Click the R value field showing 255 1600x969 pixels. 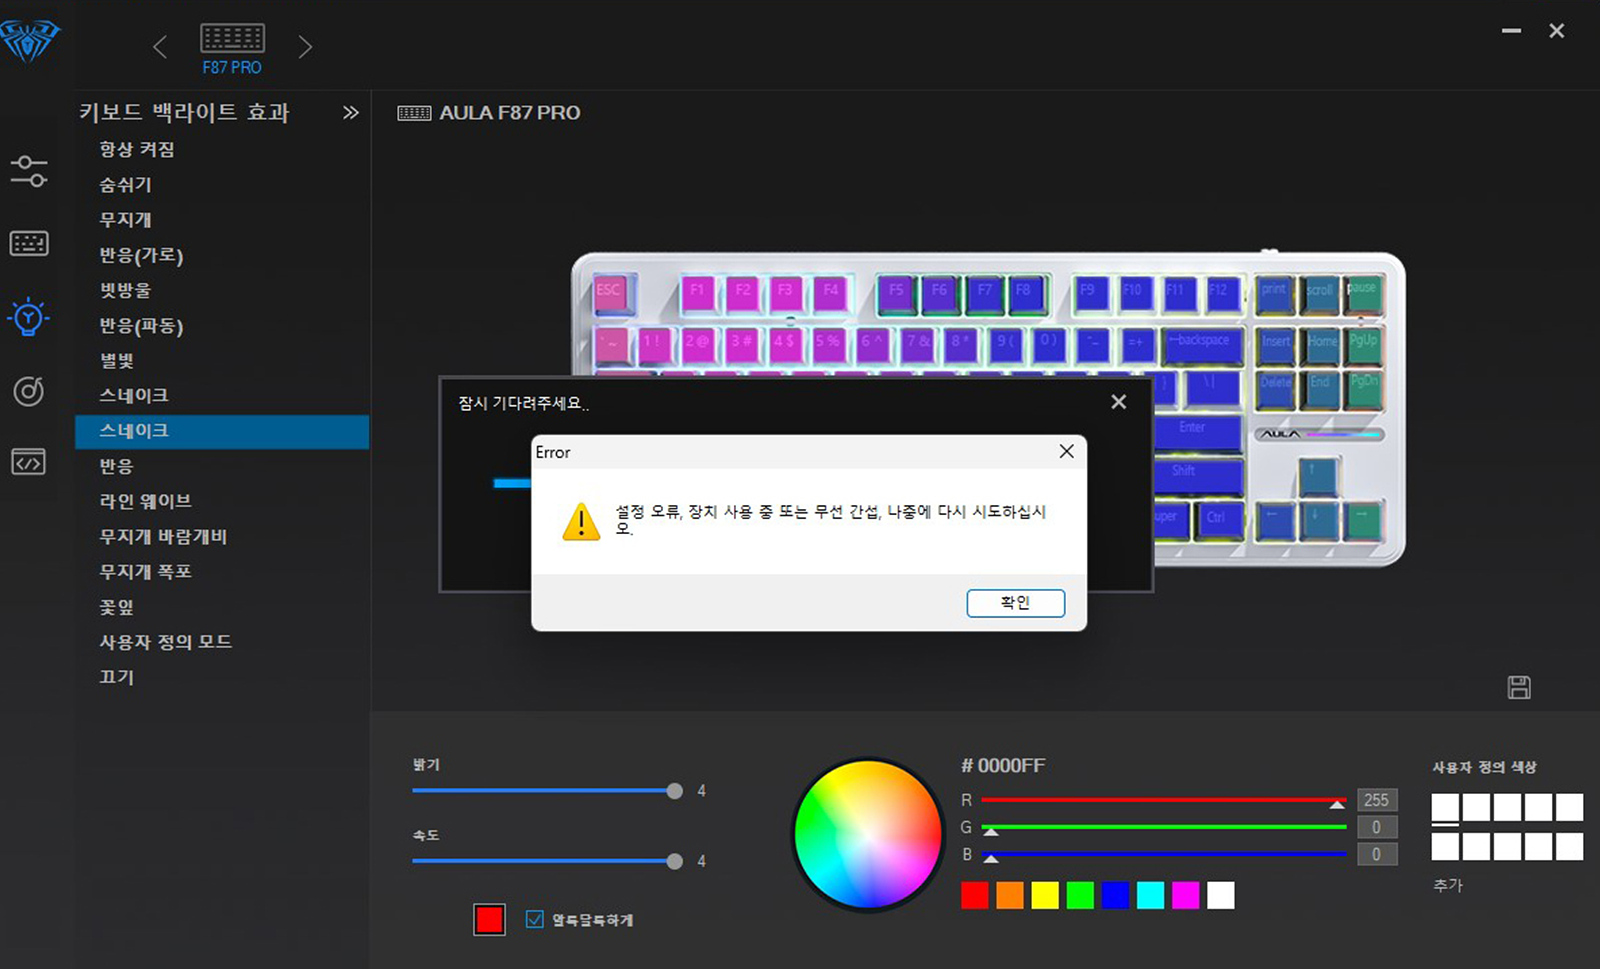(1377, 800)
